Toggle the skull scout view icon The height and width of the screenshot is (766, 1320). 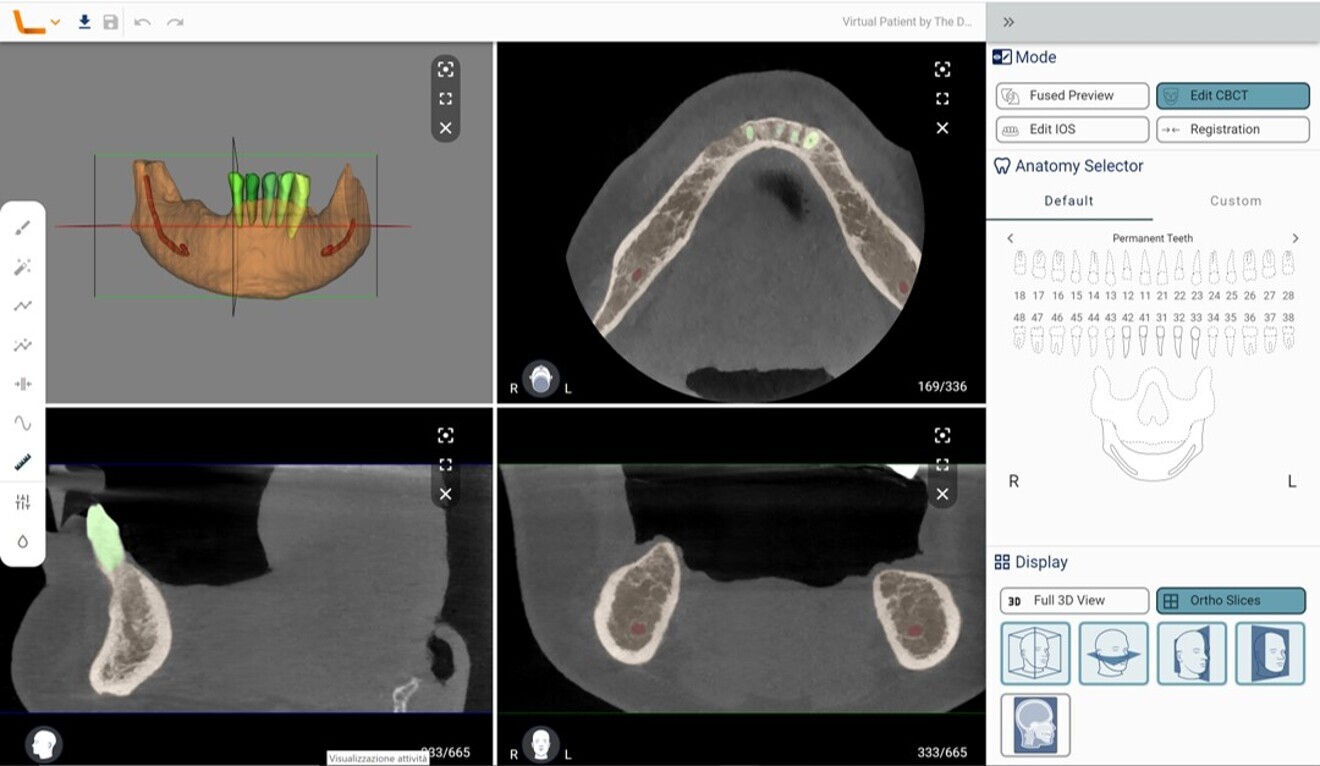(x=1036, y=725)
